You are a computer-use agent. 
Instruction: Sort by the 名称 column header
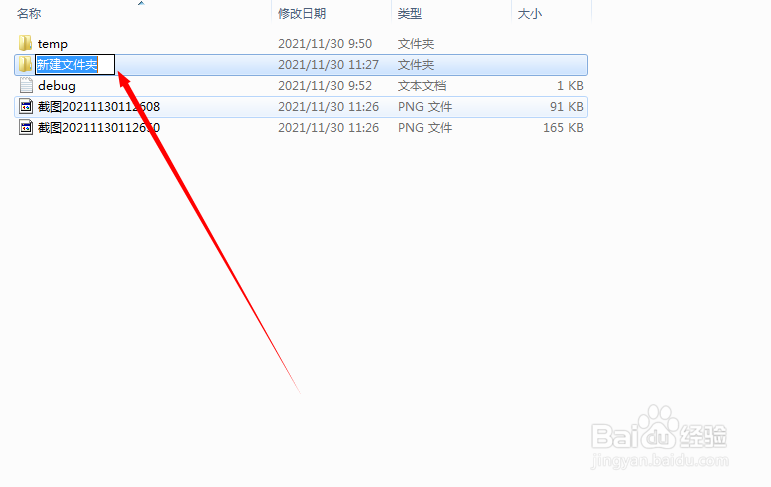coord(29,14)
